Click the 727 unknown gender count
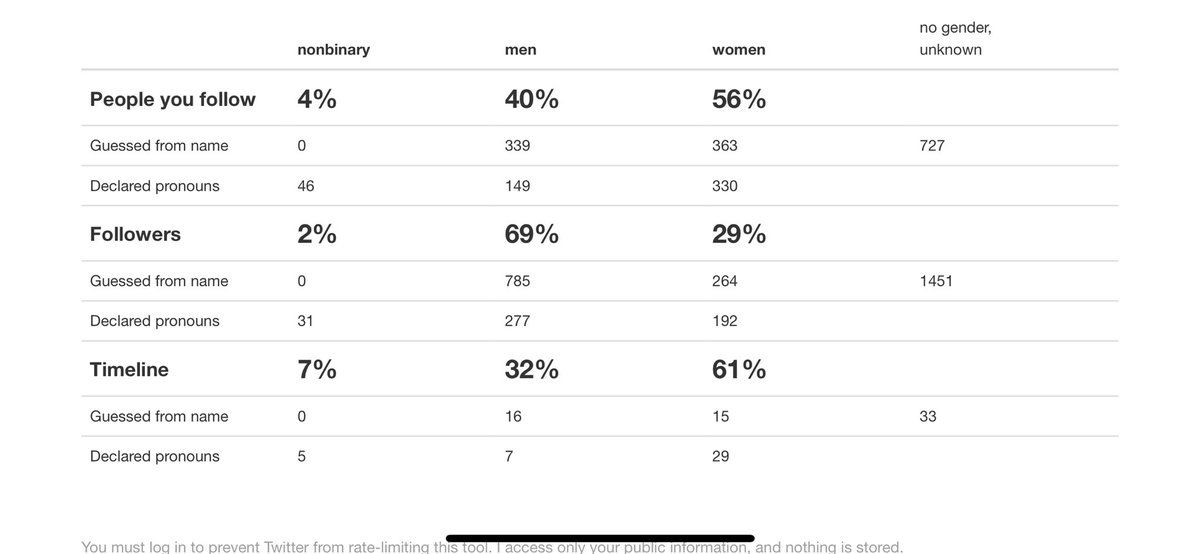 click(x=932, y=146)
